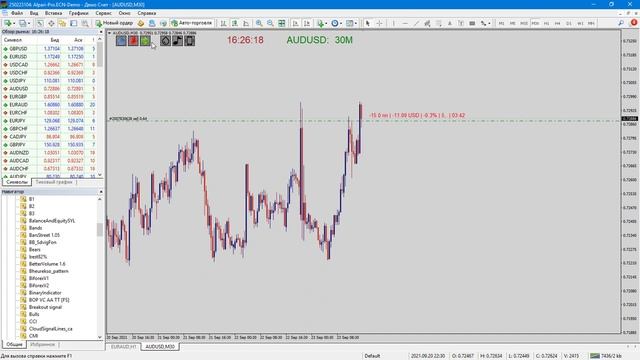The width and height of the screenshot is (640, 360).
Task: Draw a horizontal line tool
Action: (x=405, y=23)
